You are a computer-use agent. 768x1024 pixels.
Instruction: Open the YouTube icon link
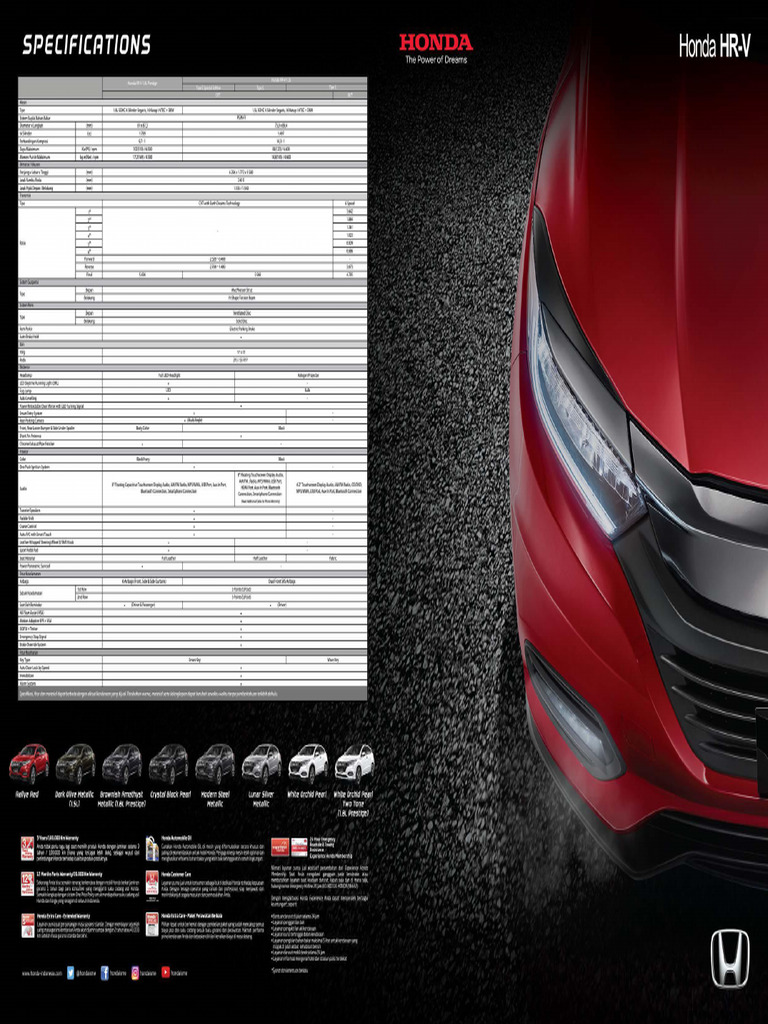click(165, 972)
